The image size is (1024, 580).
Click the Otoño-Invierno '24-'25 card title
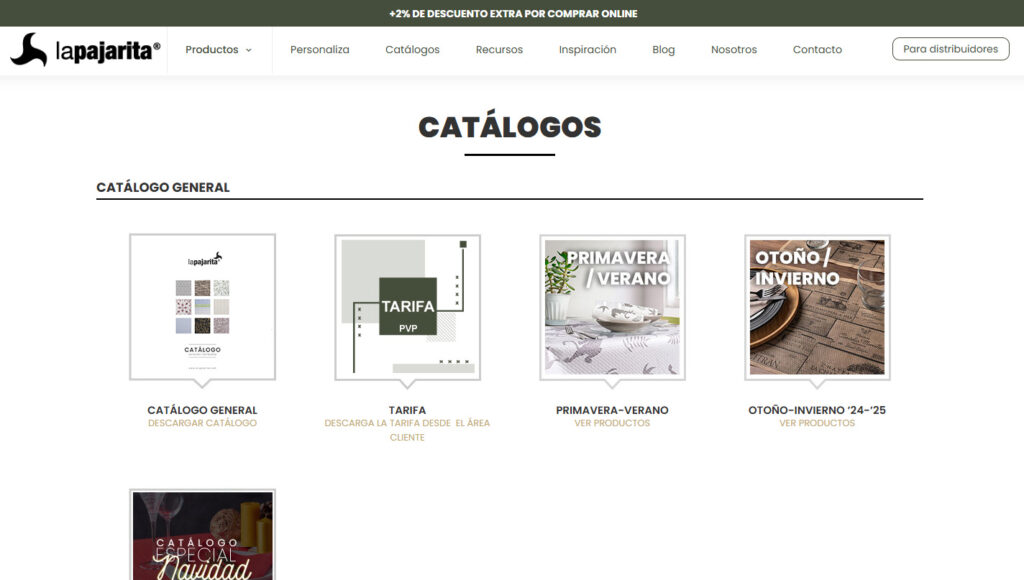pos(817,410)
